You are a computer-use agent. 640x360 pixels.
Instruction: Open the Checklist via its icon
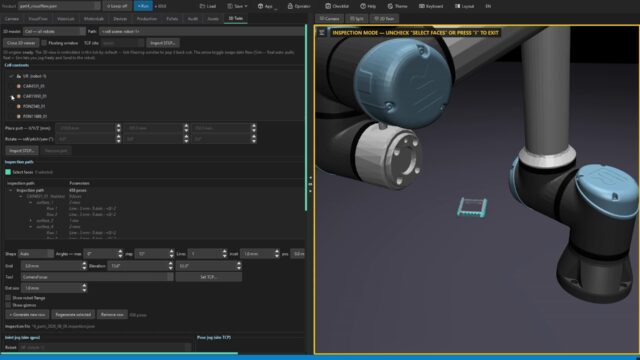328,6
